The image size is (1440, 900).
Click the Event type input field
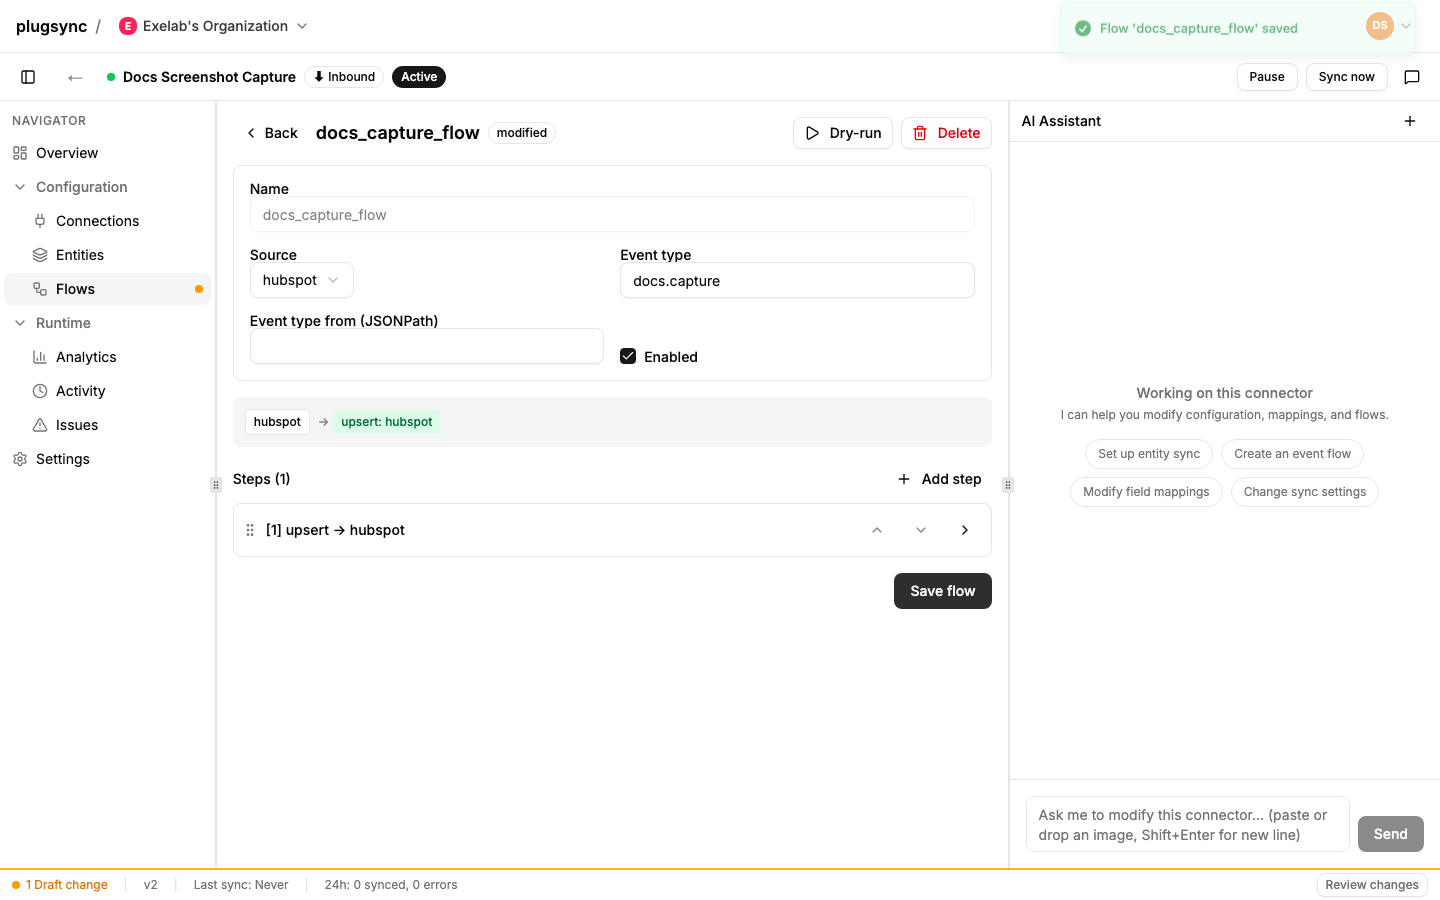797,280
